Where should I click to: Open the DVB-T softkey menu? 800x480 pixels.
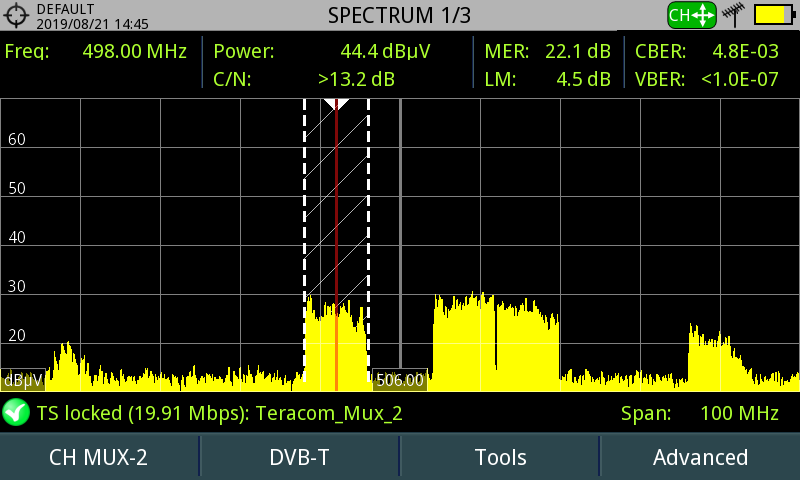299,458
